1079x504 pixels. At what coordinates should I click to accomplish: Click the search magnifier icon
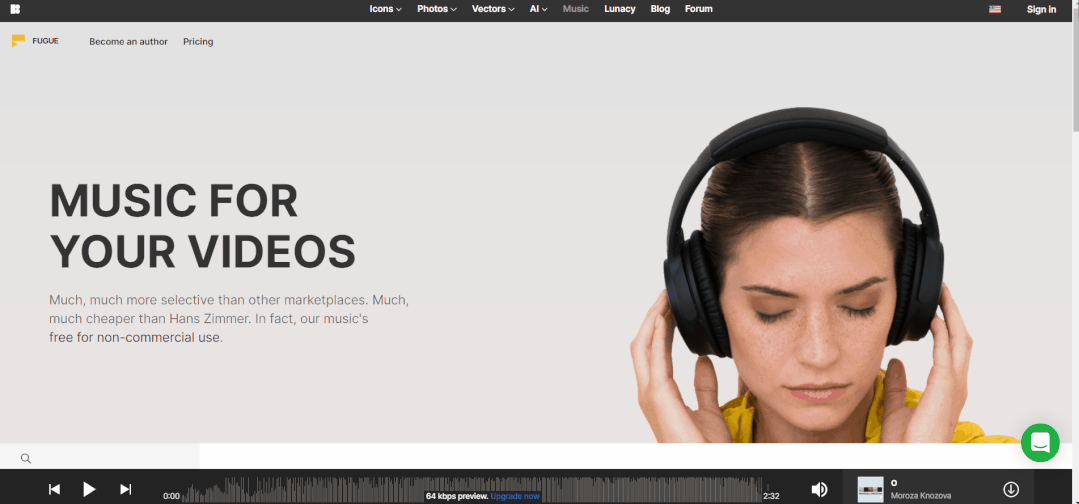point(26,459)
